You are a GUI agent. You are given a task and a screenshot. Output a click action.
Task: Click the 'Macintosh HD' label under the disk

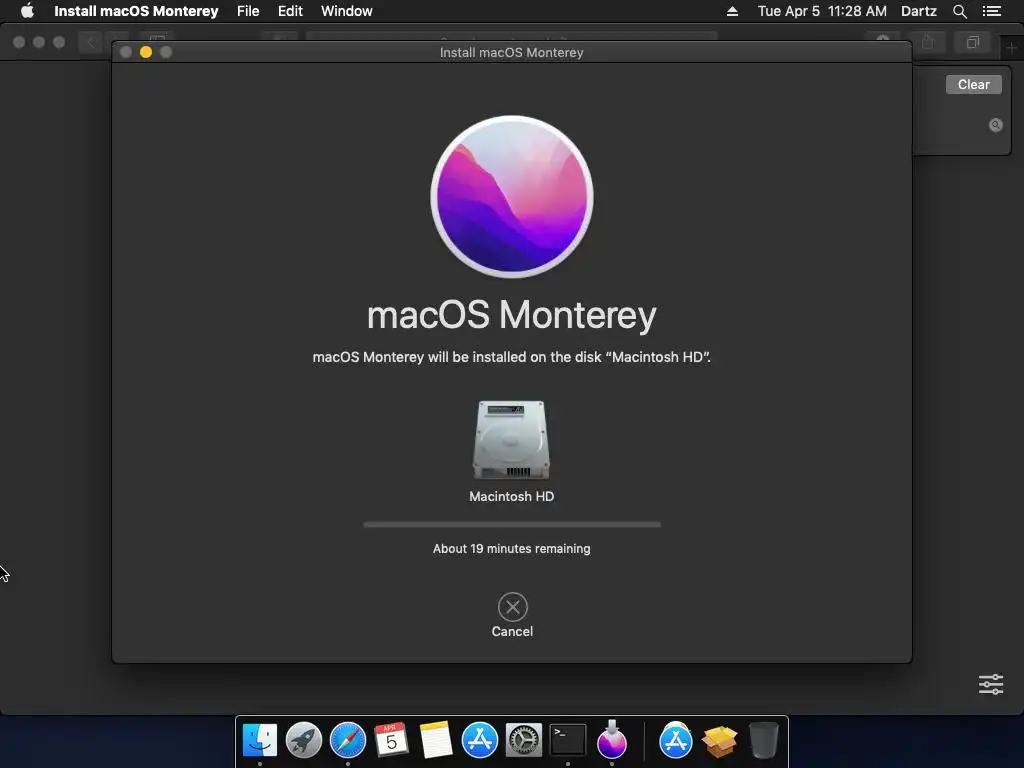point(511,496)
